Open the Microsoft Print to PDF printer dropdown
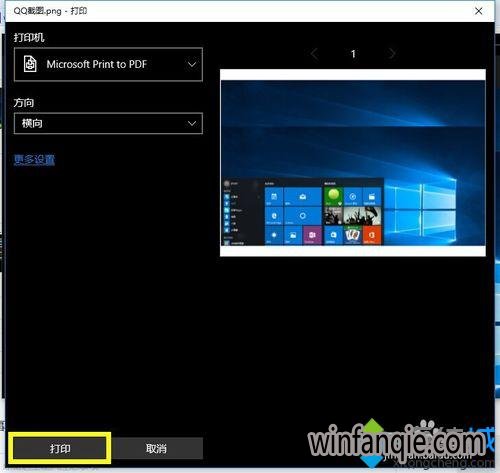Image resolution: width=500 pixels, height=473 pixels. click(x=108, y=64)
